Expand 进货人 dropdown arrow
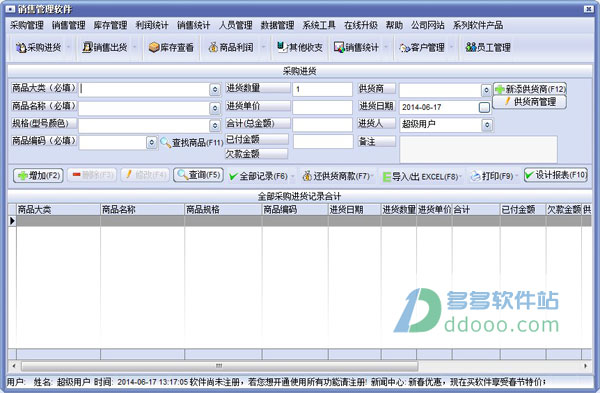600x393 pixels. [487, 125]
